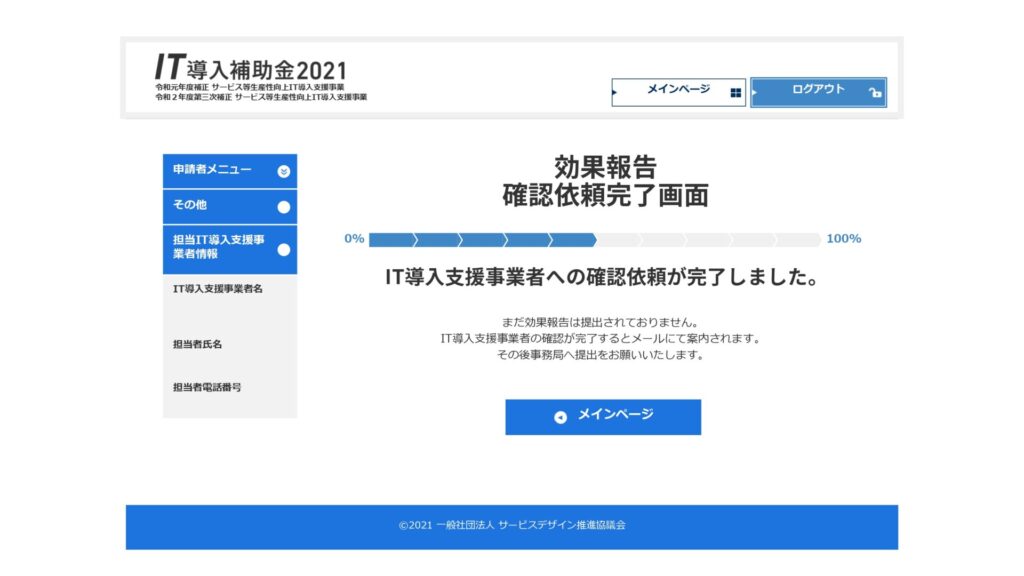Click the IT導入補助金2021 logo
1024x576 pixels.
[x=260, y=77]
